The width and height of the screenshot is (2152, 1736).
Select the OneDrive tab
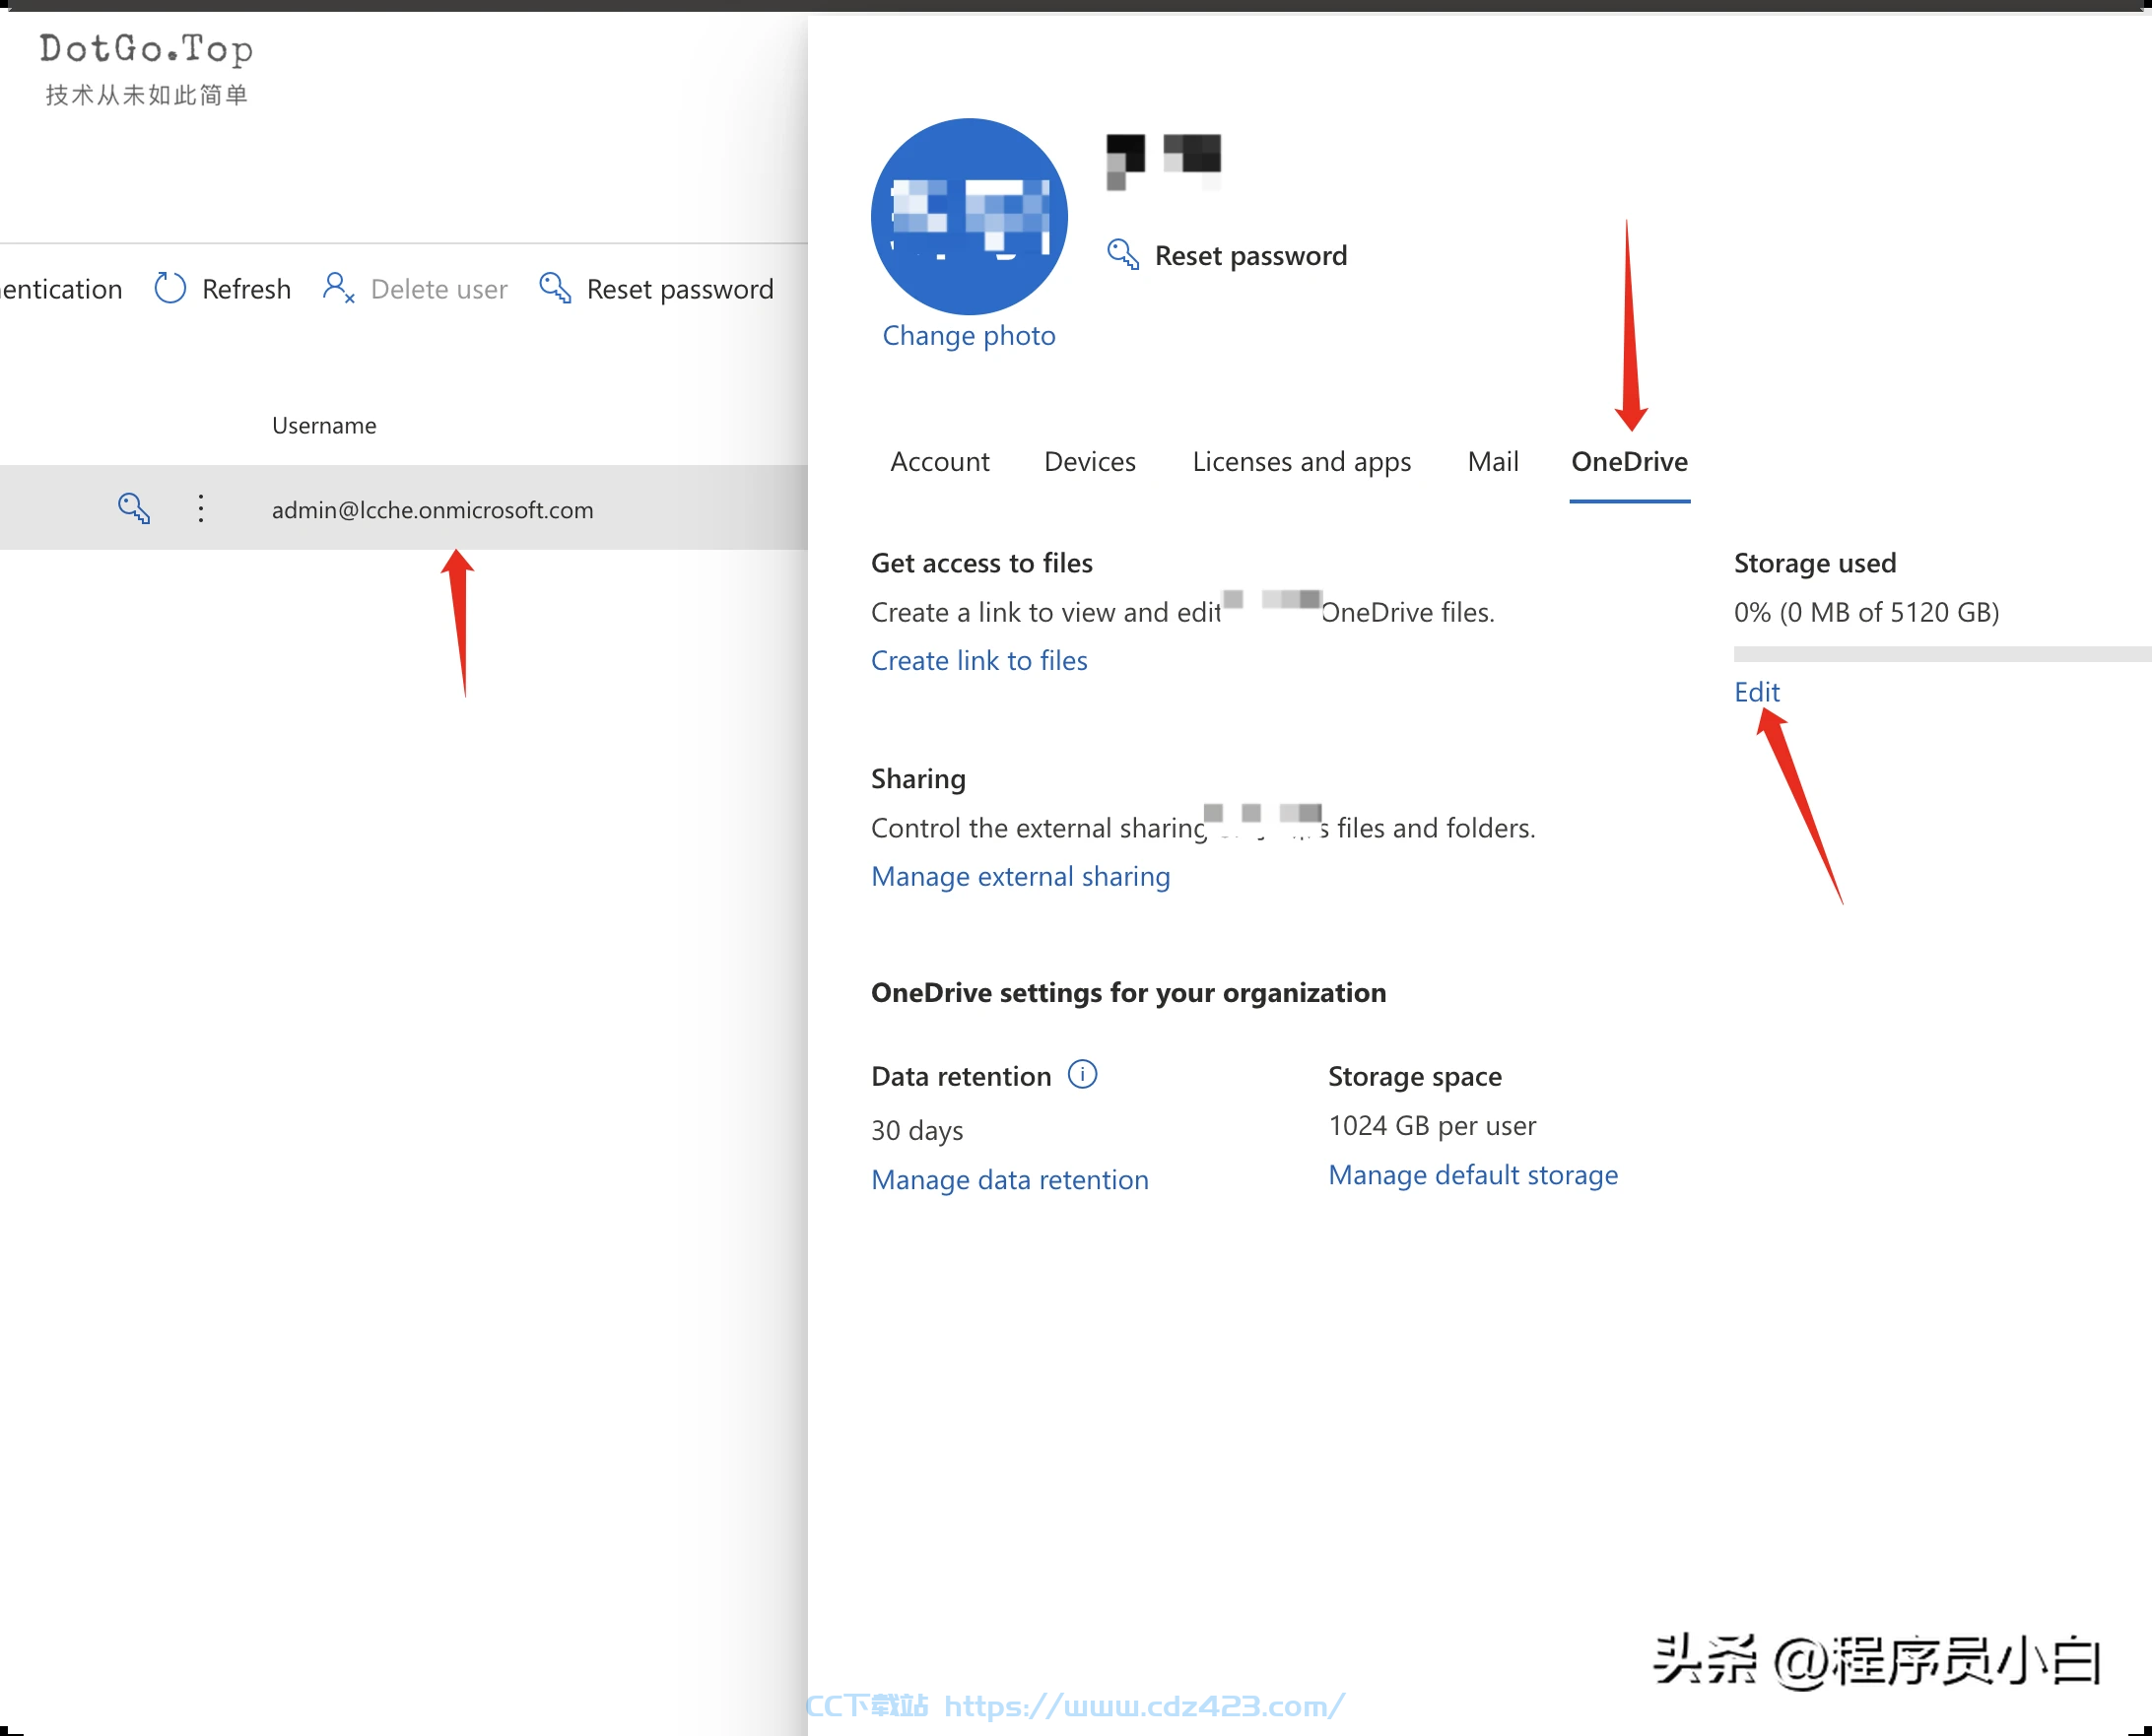point(1629,461)
